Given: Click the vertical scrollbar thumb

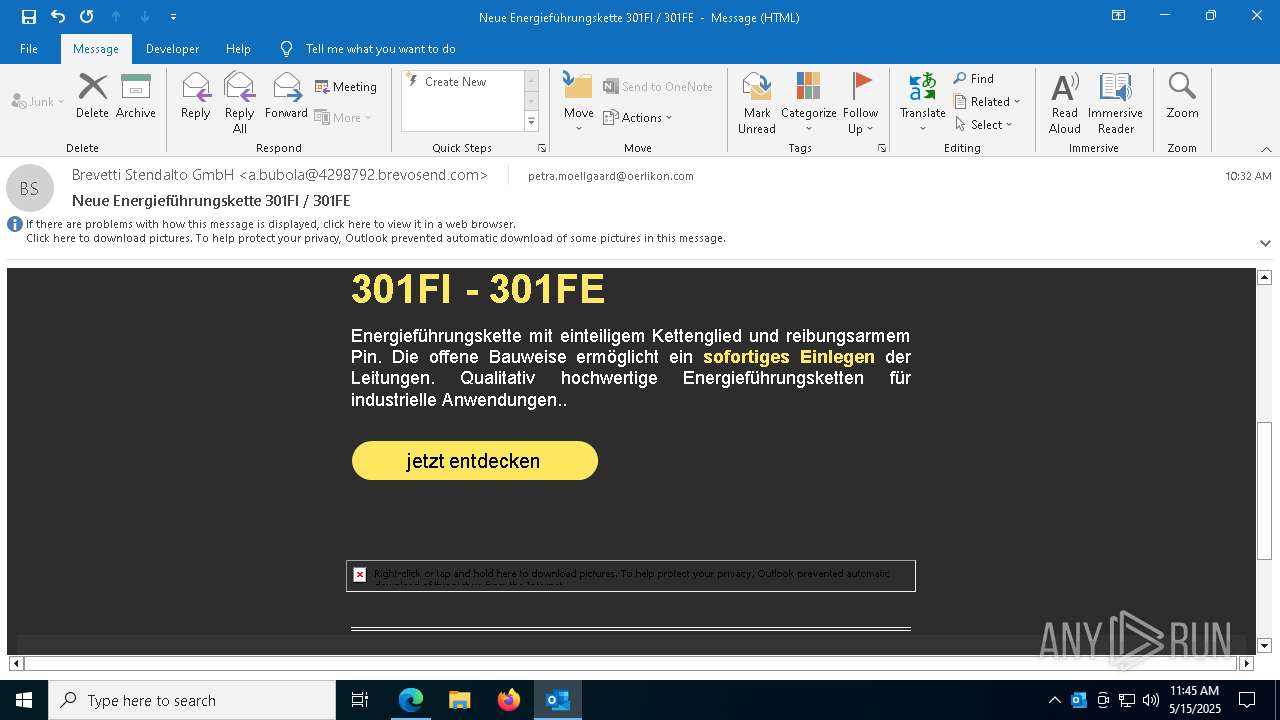Looking at the screenshot, I should [x=1264, y=491].
